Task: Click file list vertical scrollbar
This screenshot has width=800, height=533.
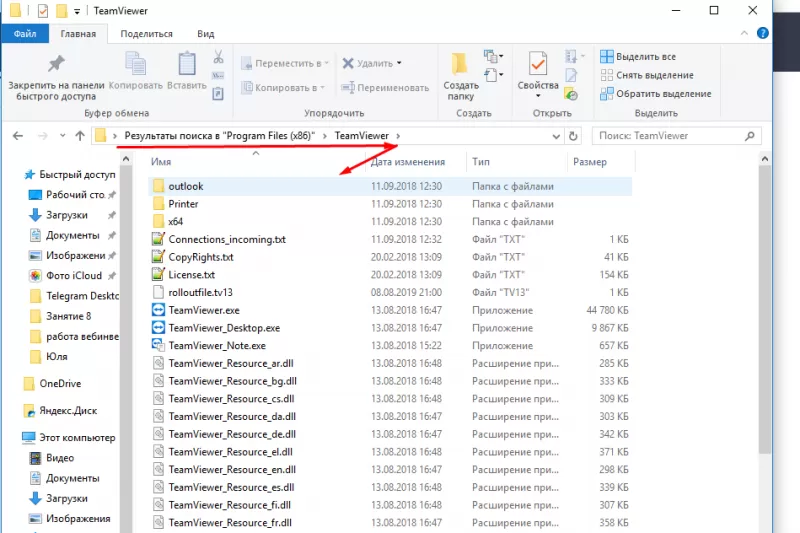Action: tap(764, 309)
